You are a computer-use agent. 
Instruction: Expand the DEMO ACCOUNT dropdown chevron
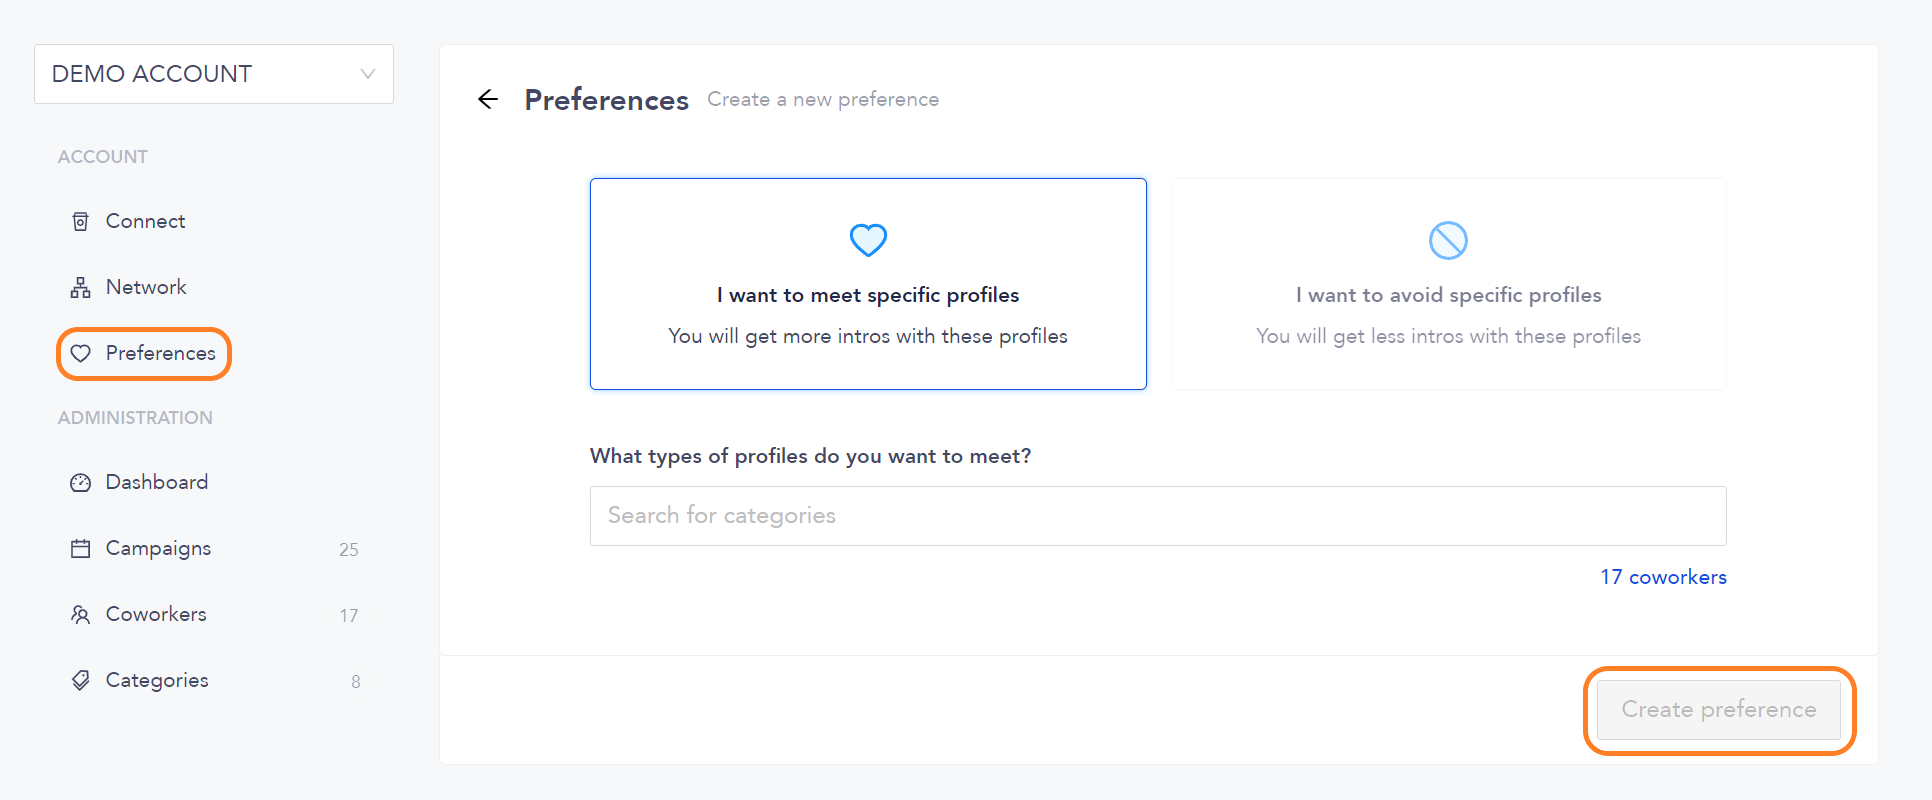pos(368,74)
